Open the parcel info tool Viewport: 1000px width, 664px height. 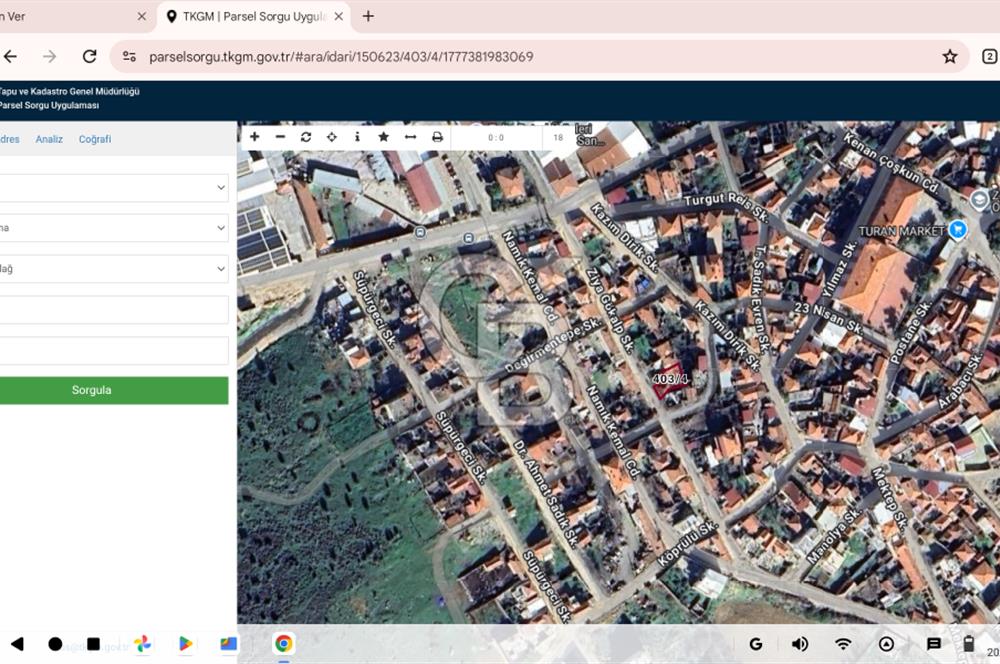point(357,135)
